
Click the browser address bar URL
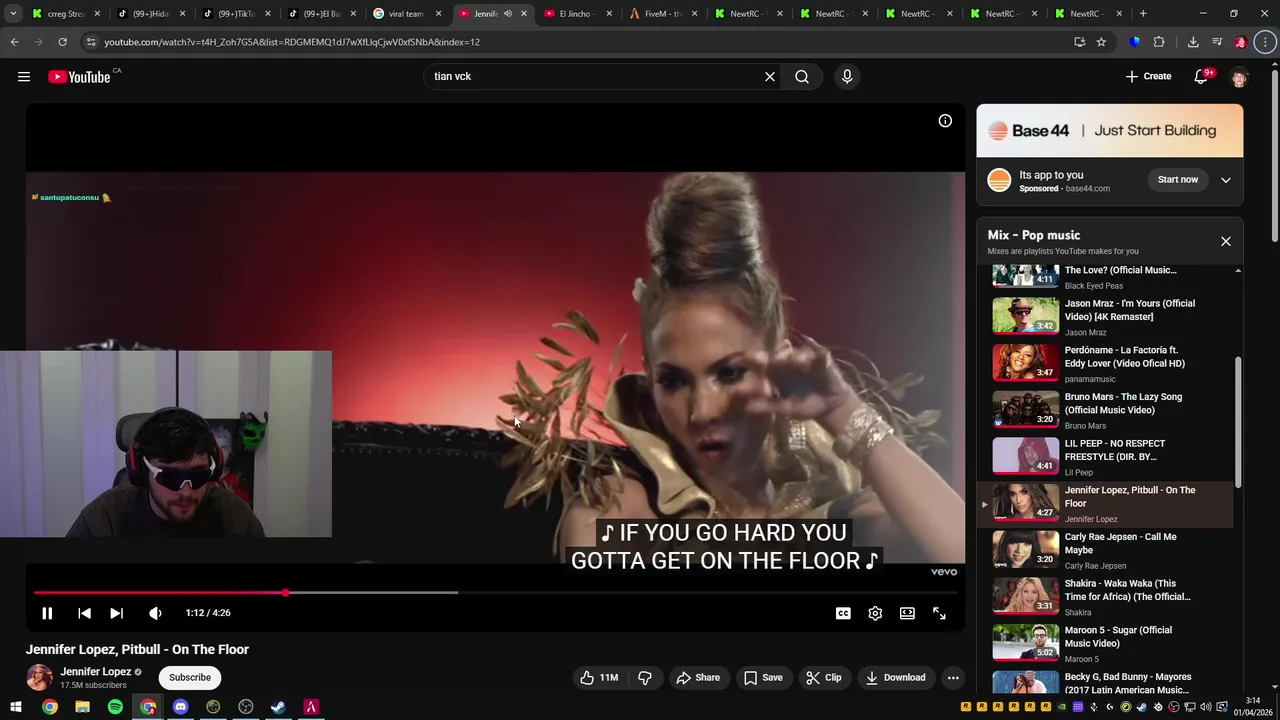pyautogui.click(x=292, y=42)
